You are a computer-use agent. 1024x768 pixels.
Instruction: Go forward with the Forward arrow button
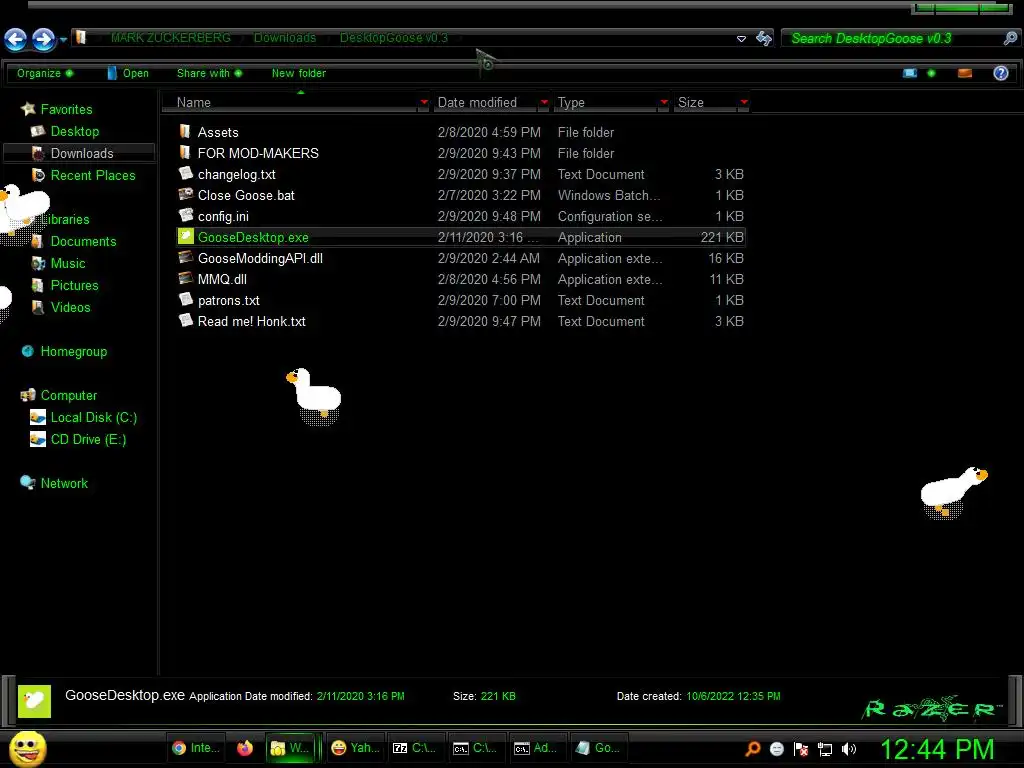[x=44, y=39]
